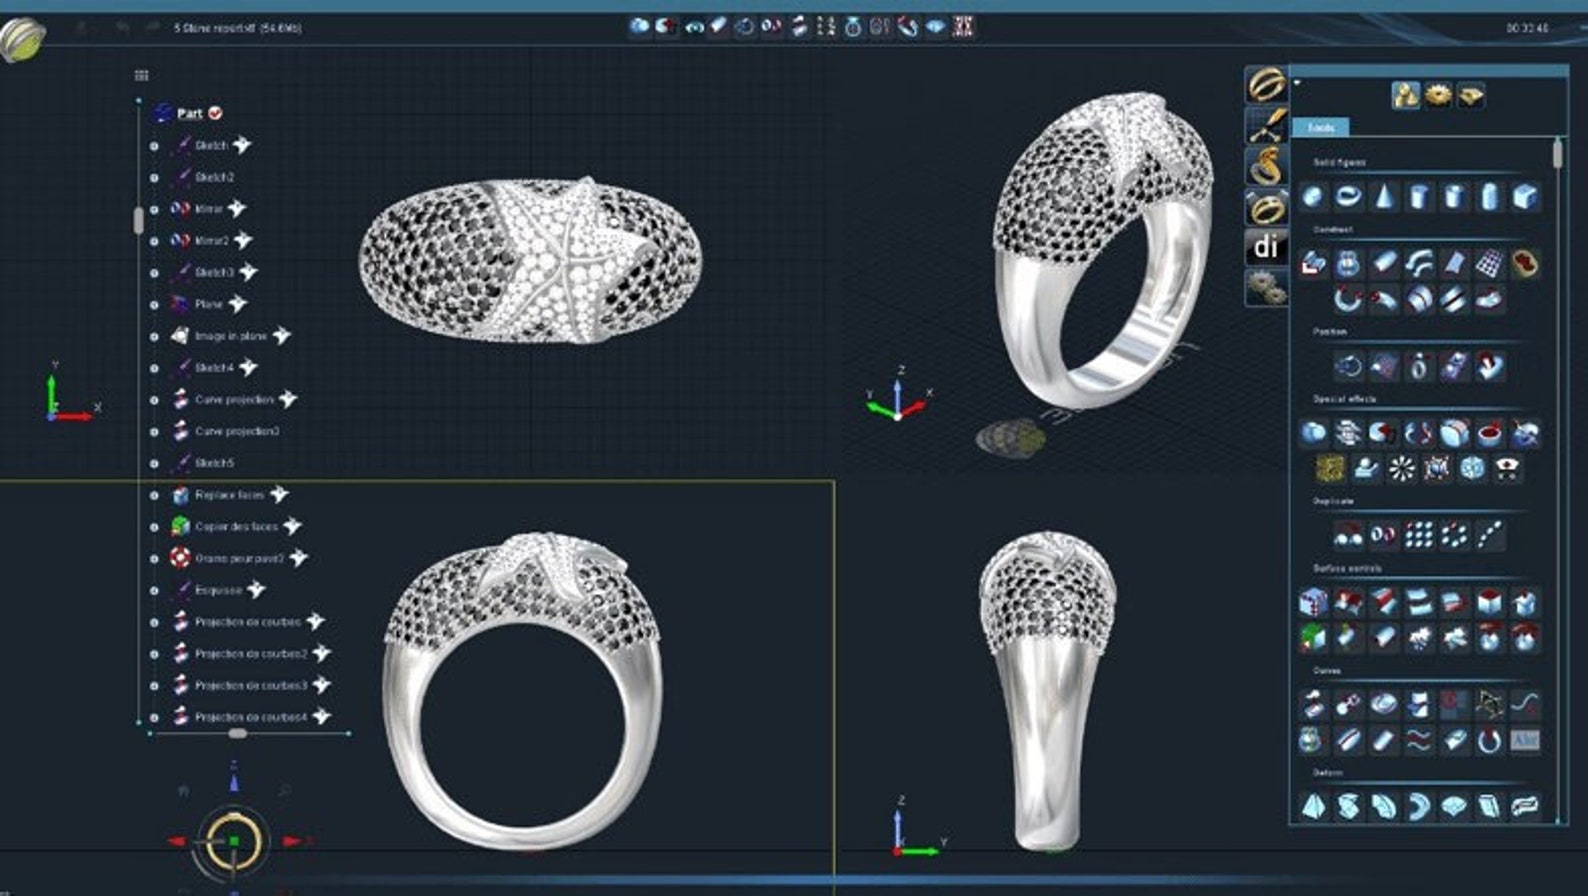This screenshot has height=896, width=1588.
Task: Click the eye view icon in top toolbar
Action: coord(693,27)
